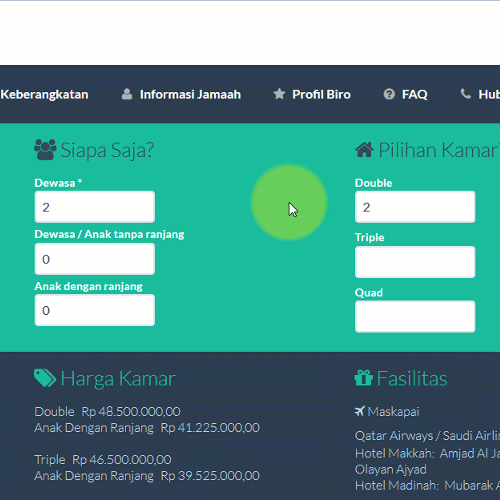Viewport: 500px width, 500px height.
Task: Click the phone icon in the navigation bar
Action: click(466, 94)
